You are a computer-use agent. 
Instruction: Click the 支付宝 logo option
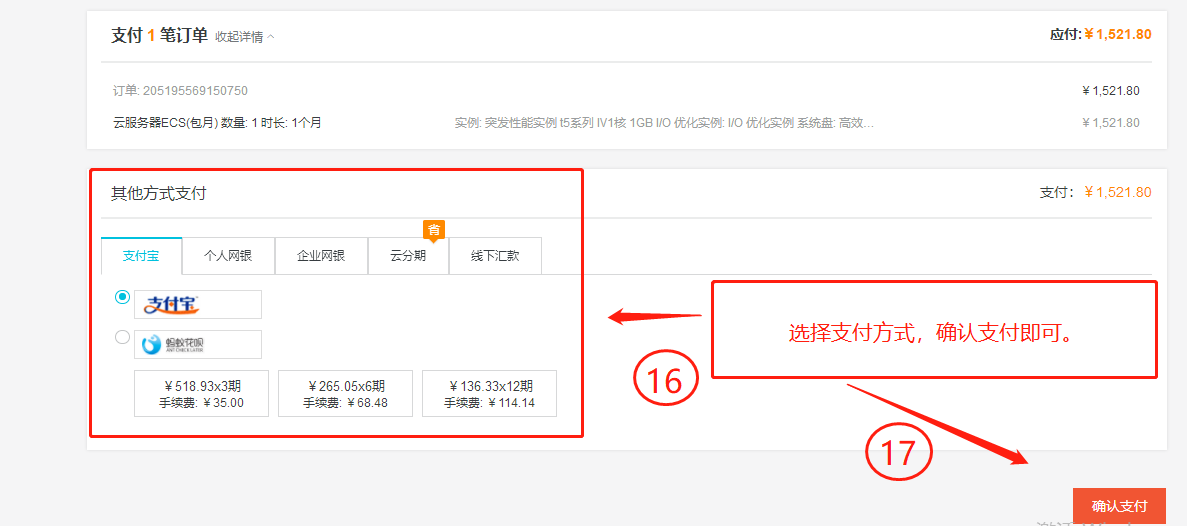pos(198,304)
